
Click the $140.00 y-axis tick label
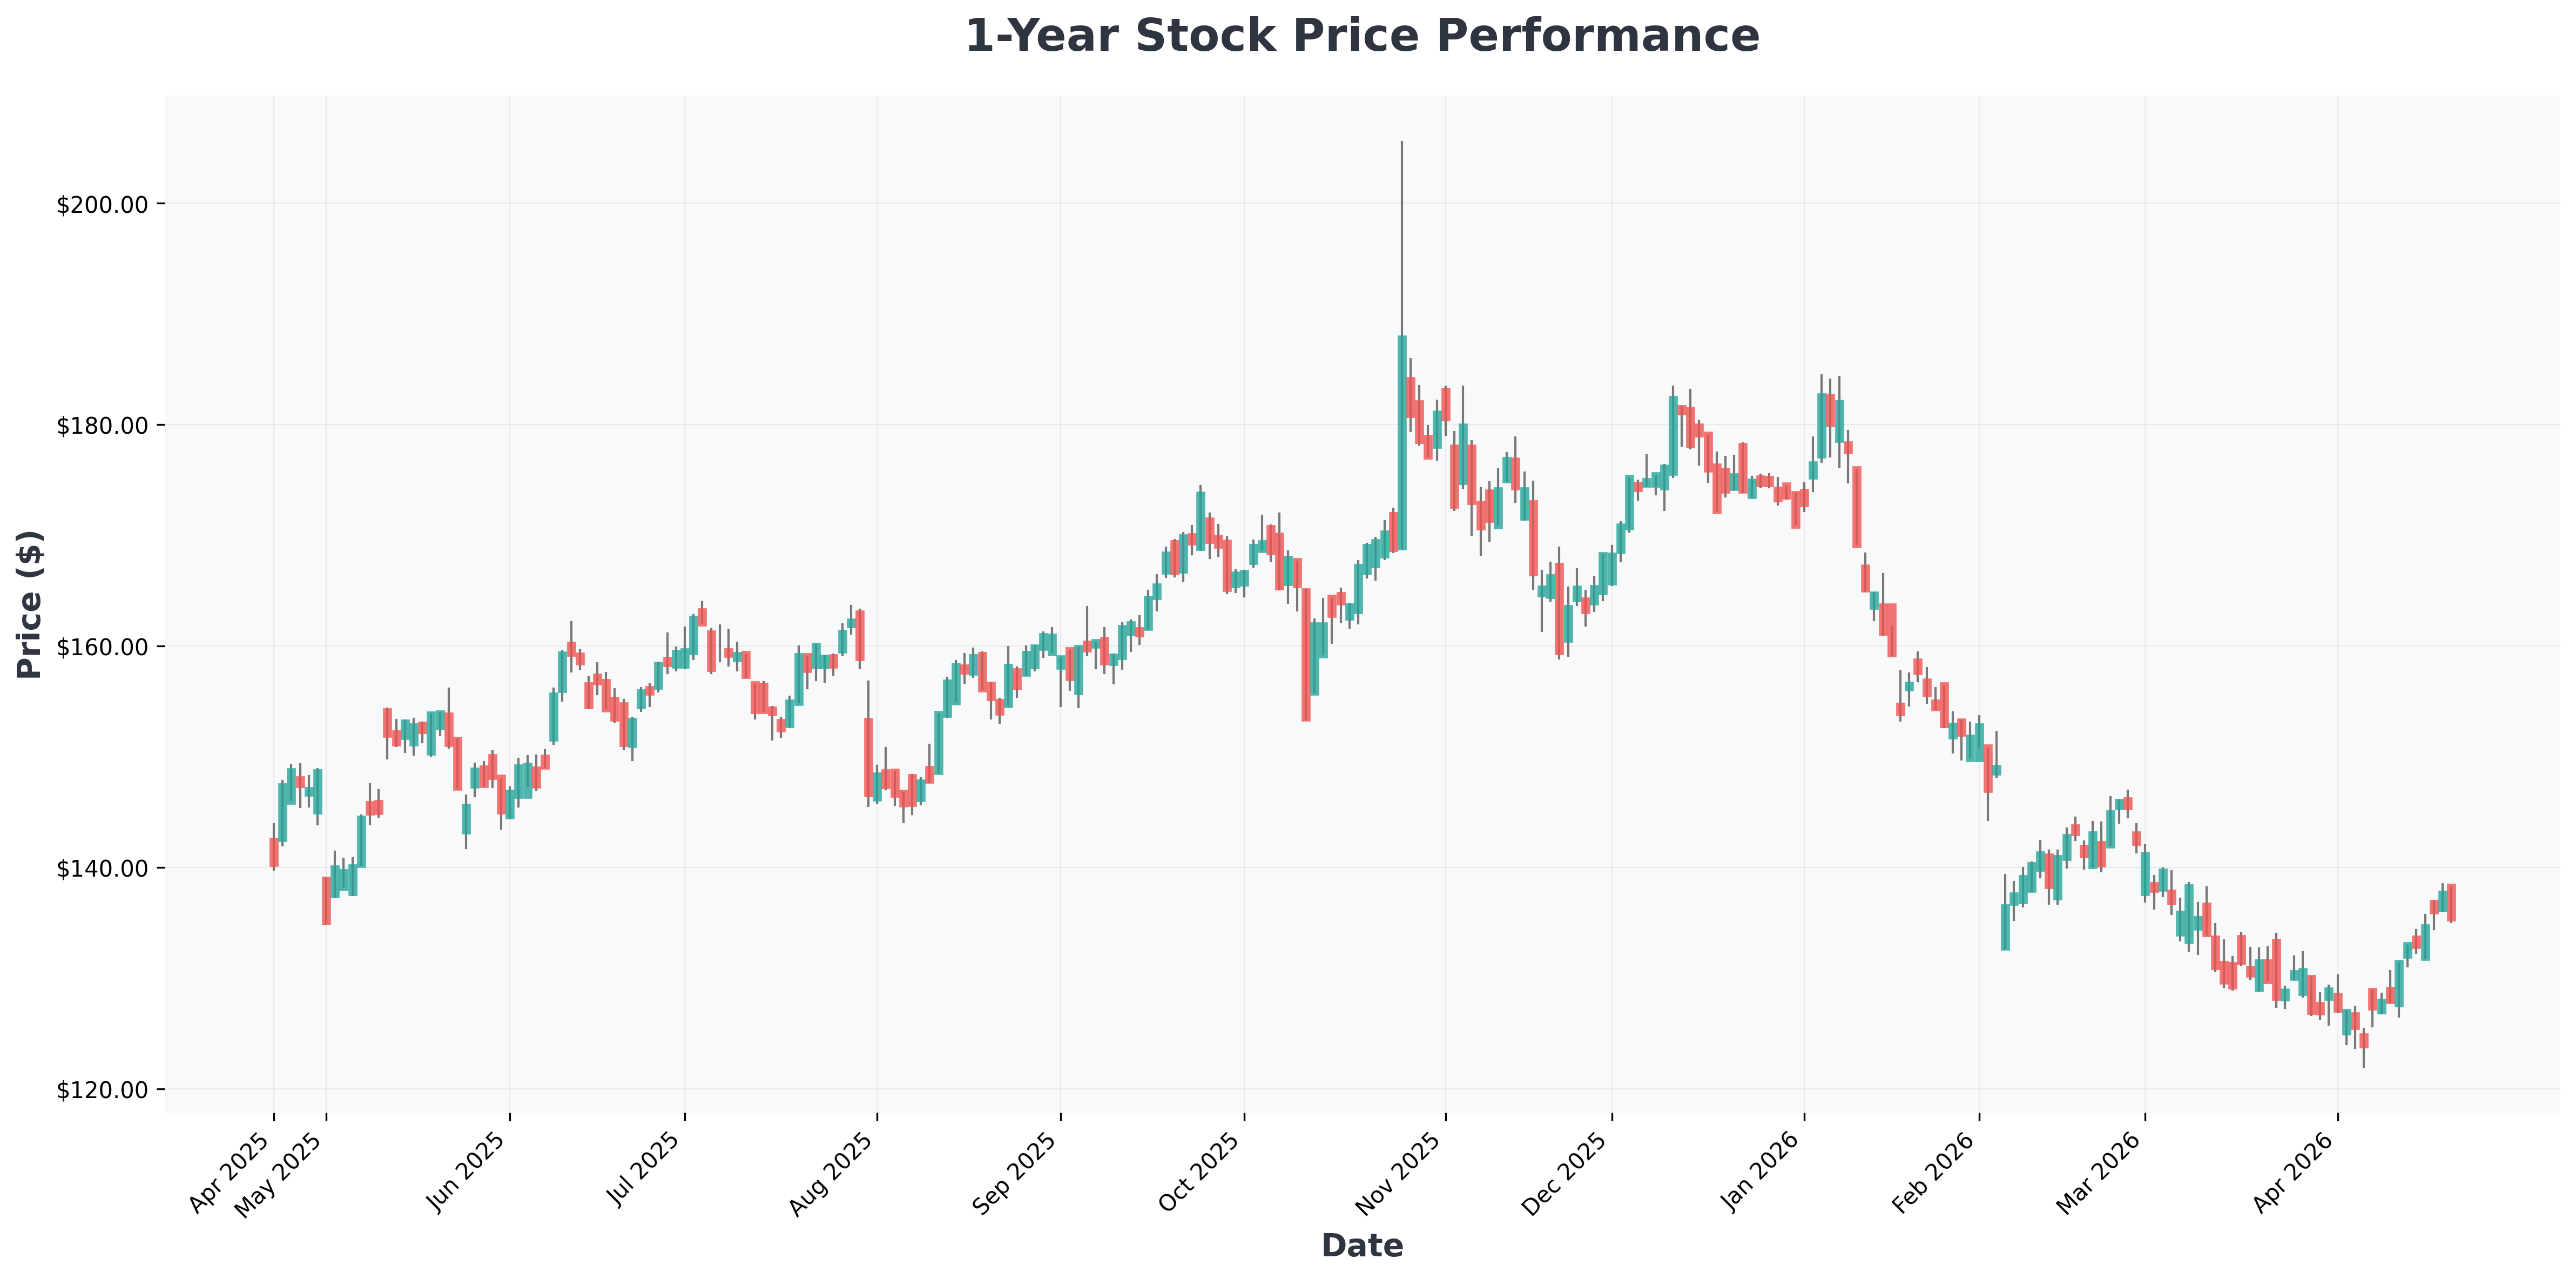pyautogui.click(x=103, y=868)
